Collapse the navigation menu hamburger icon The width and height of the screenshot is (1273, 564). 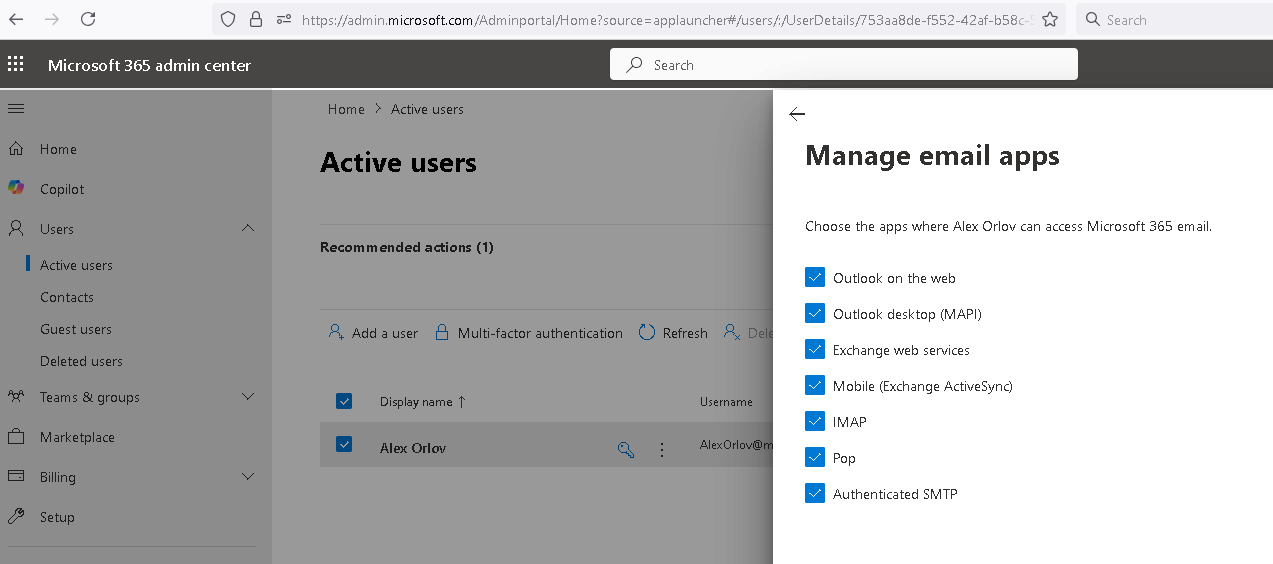pos(16,108)
